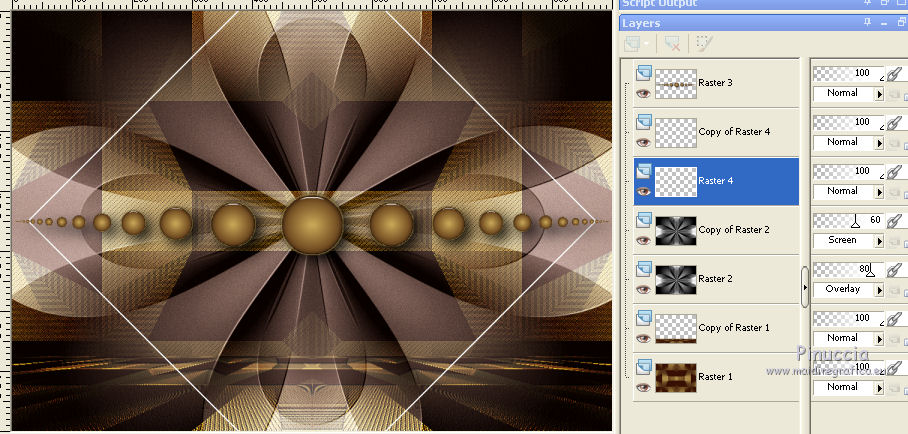Open the Screen blend mode dropdown
Viewport: 908px width, 434px height.
click(879, 240)
